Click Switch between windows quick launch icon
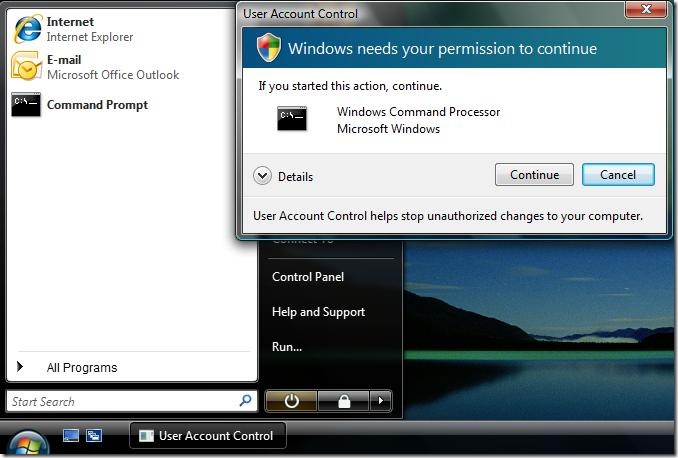The height and width of the screenshot is (458, 678). coord(94,435)
